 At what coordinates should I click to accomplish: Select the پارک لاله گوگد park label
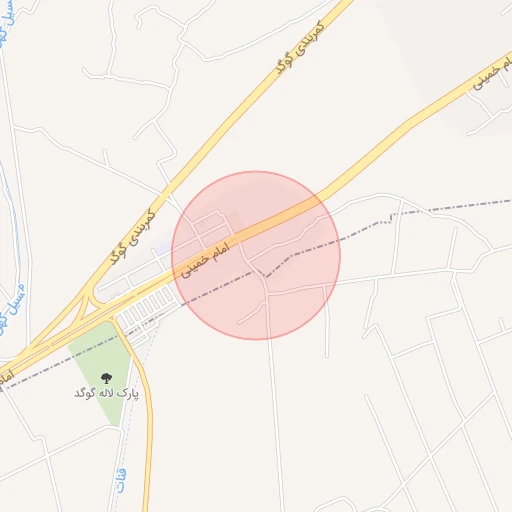coord(106,393)
